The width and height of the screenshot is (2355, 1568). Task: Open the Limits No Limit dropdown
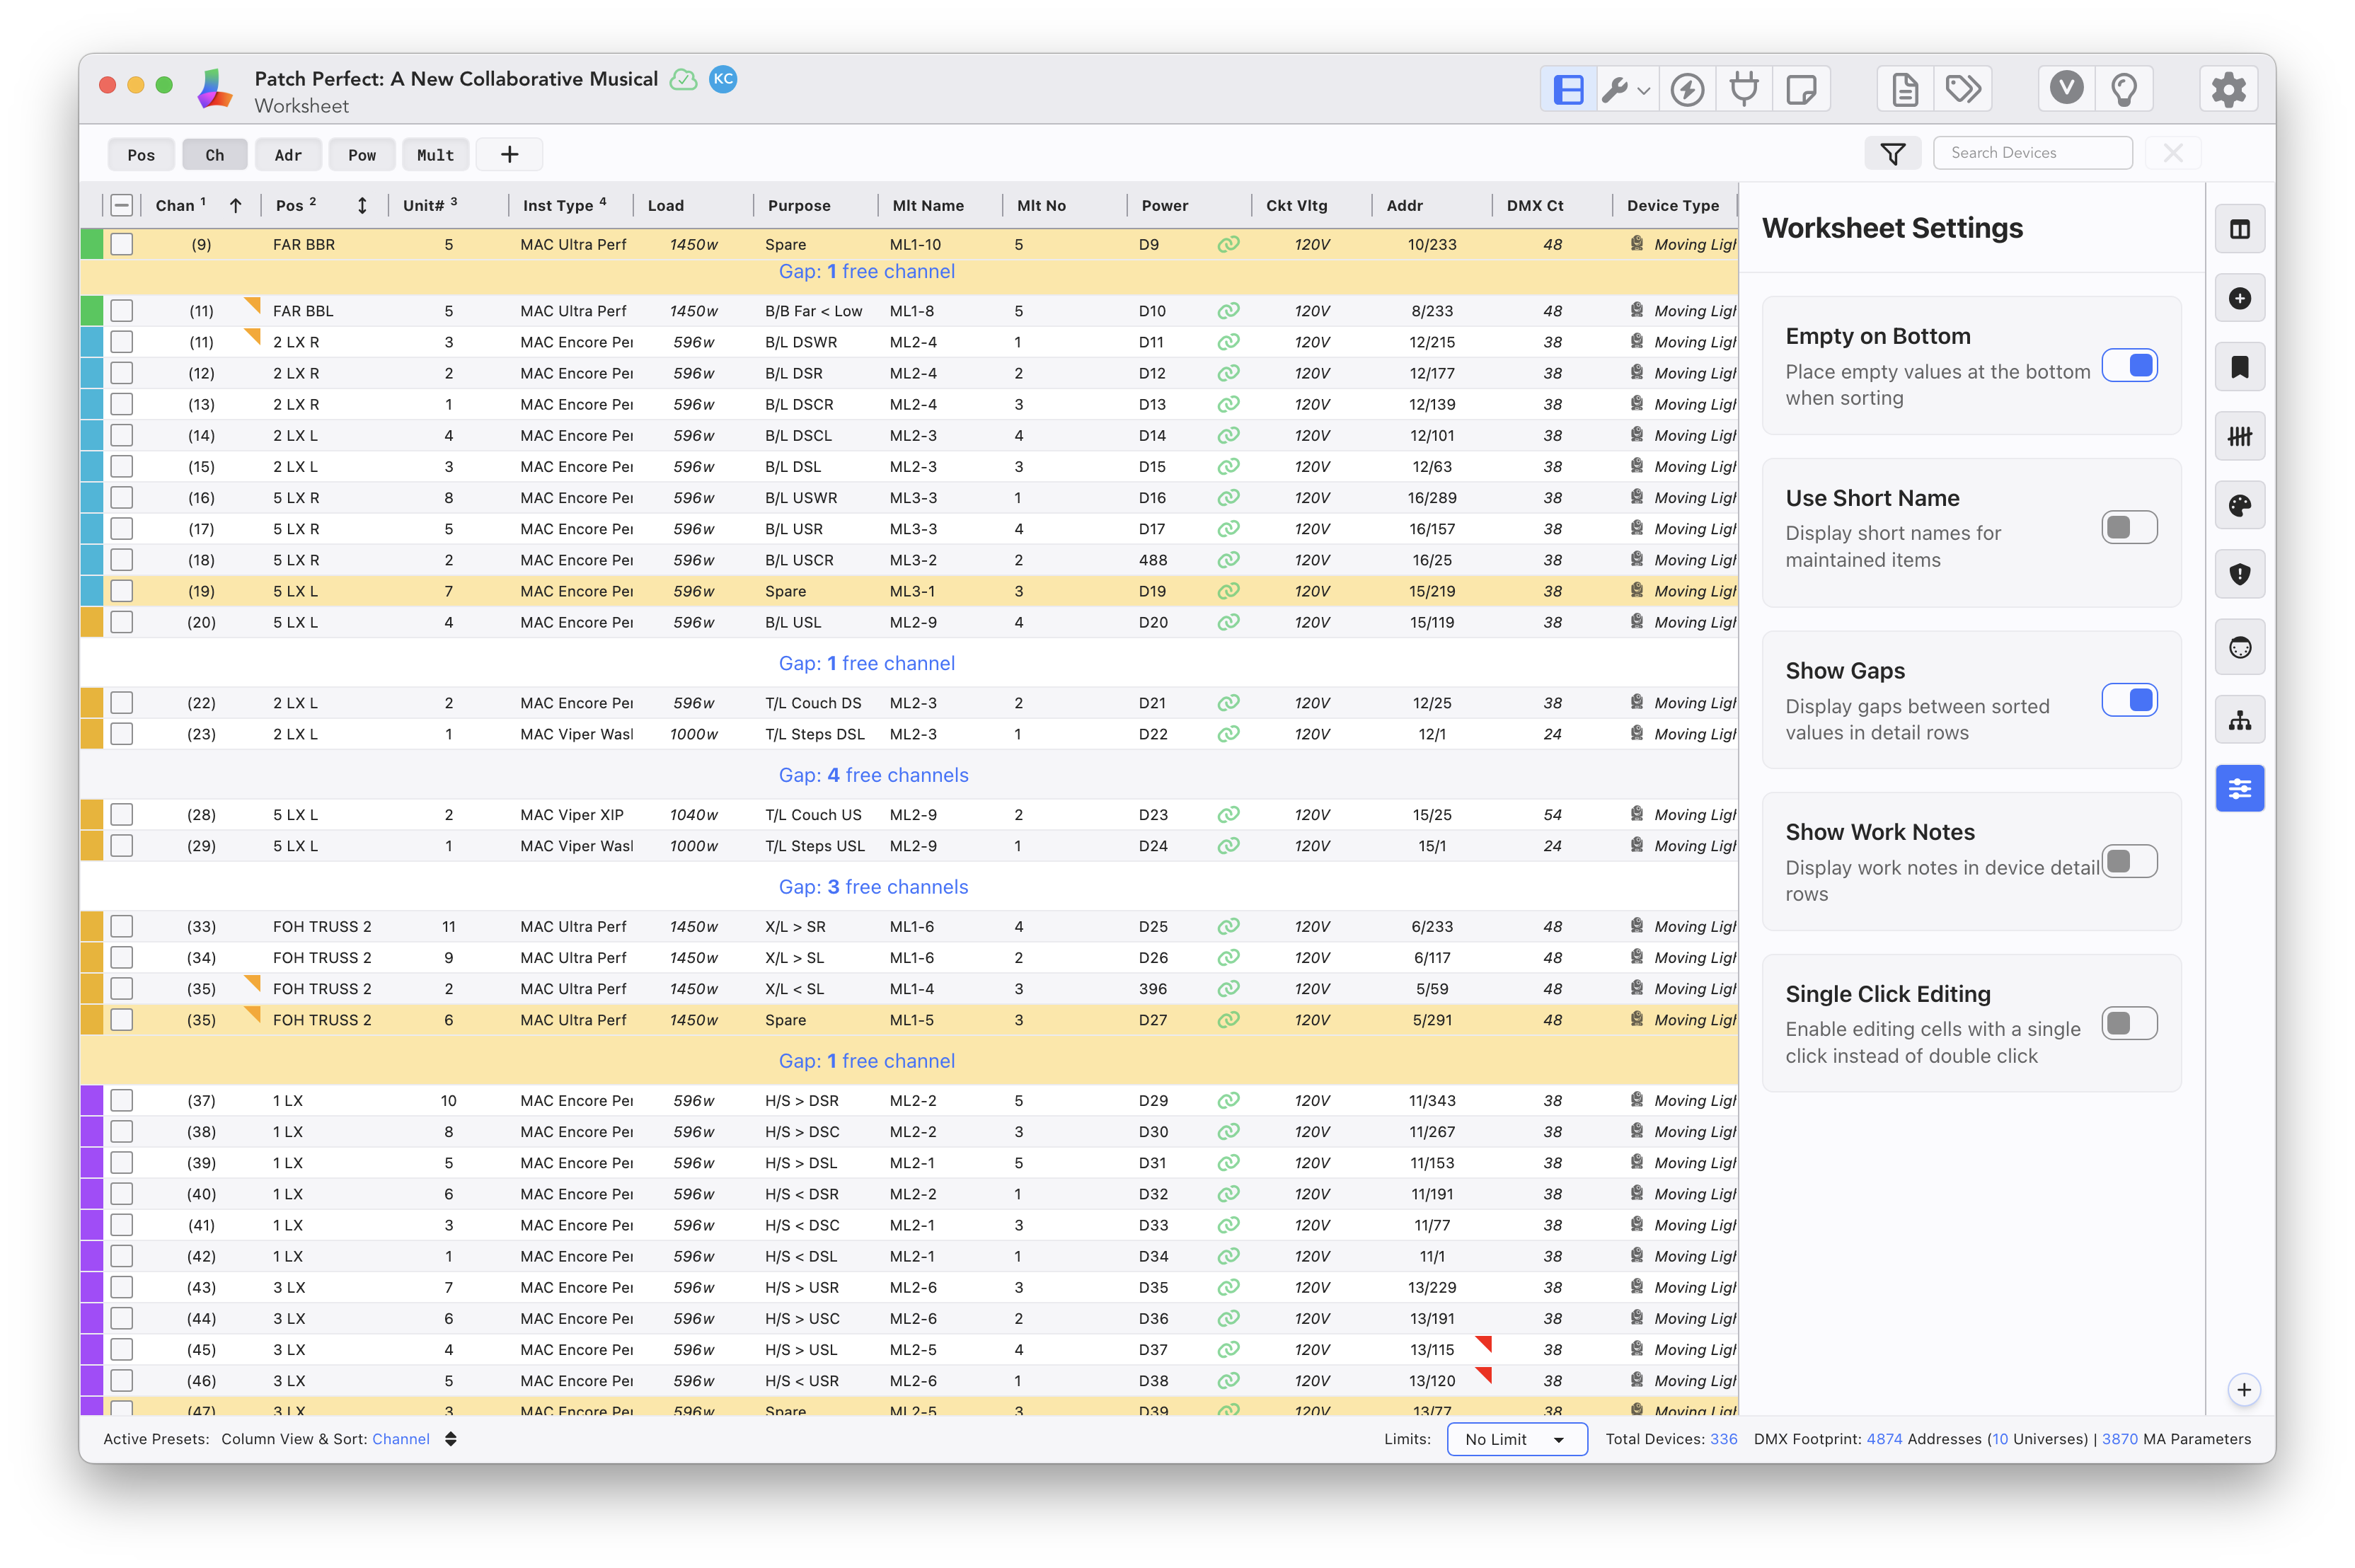[1516, 1439]
